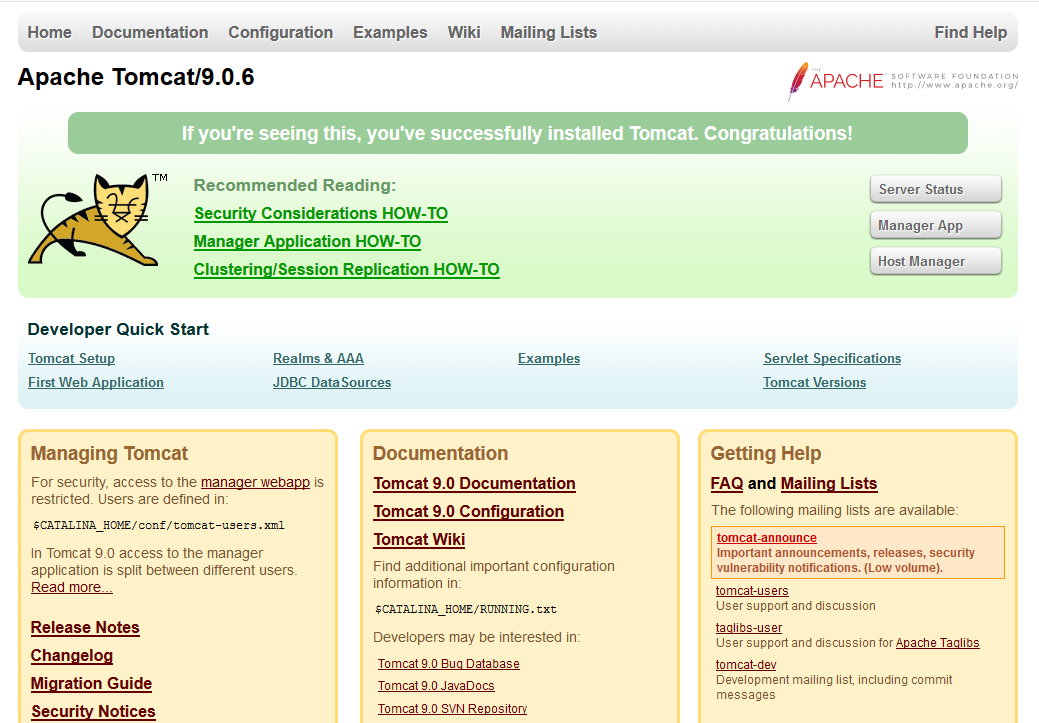The height and width of the screenshot is (723, 1039).
Task: Open the Documentation nav item
Action: click(150, 32)
